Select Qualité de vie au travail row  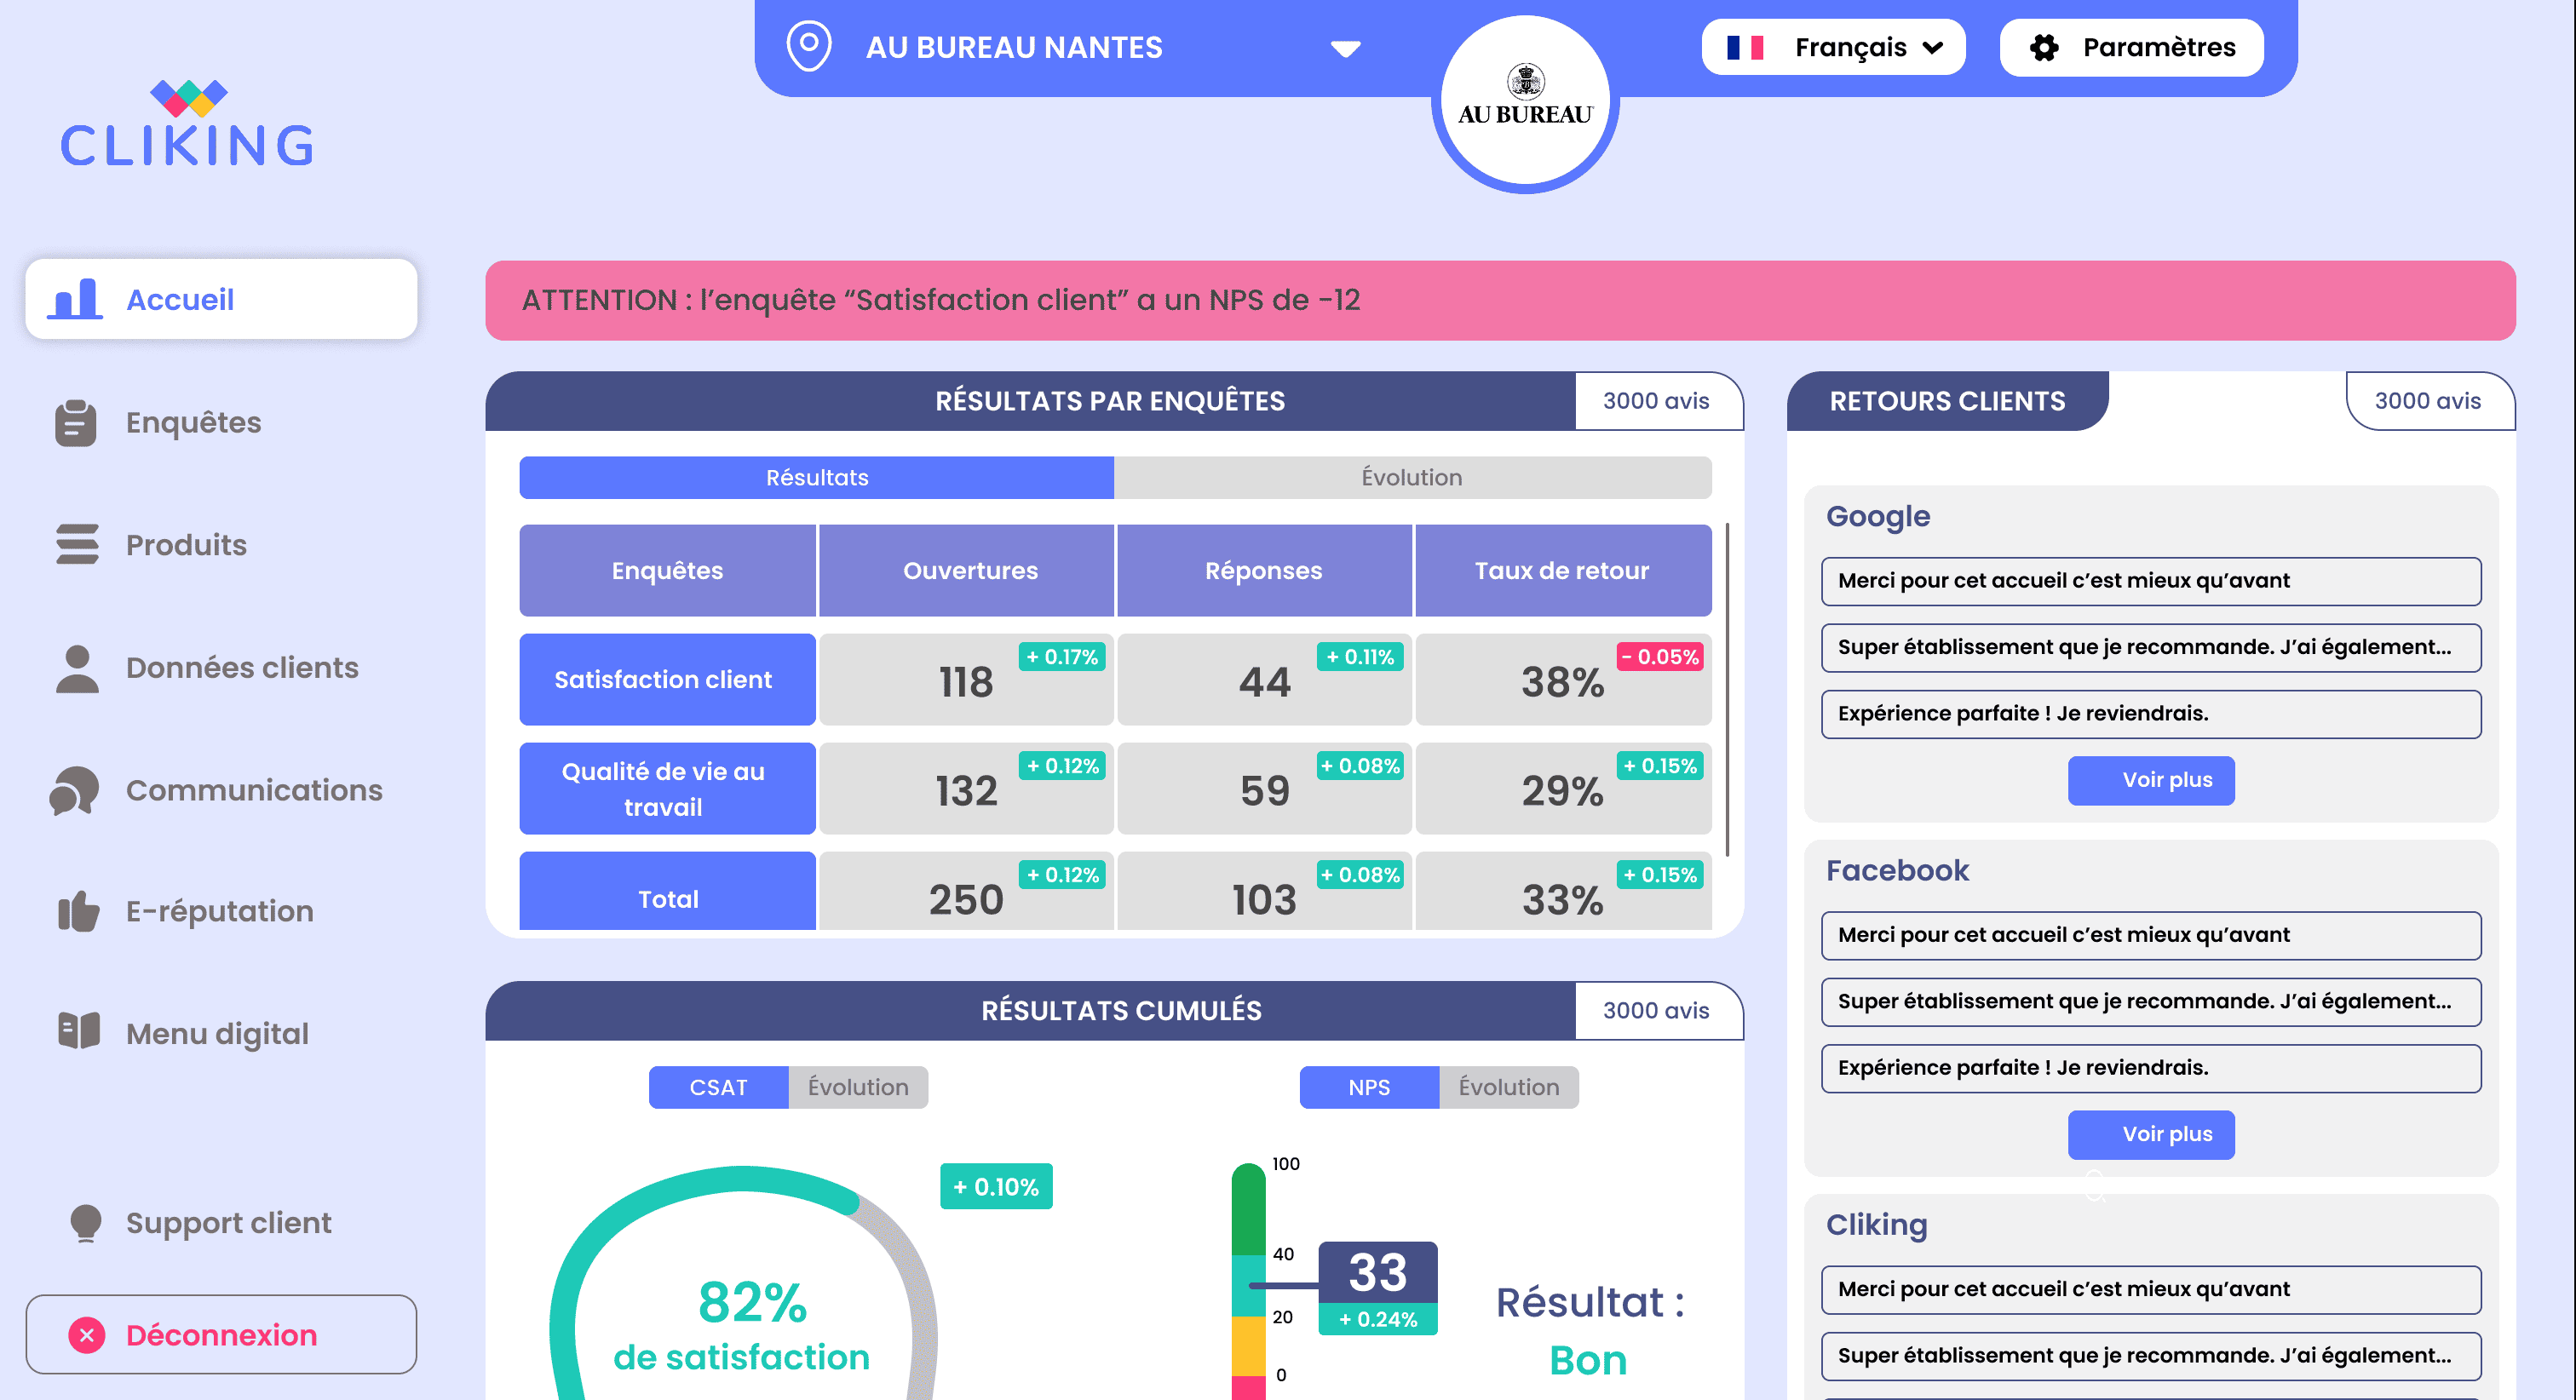(x=667, y=788)
